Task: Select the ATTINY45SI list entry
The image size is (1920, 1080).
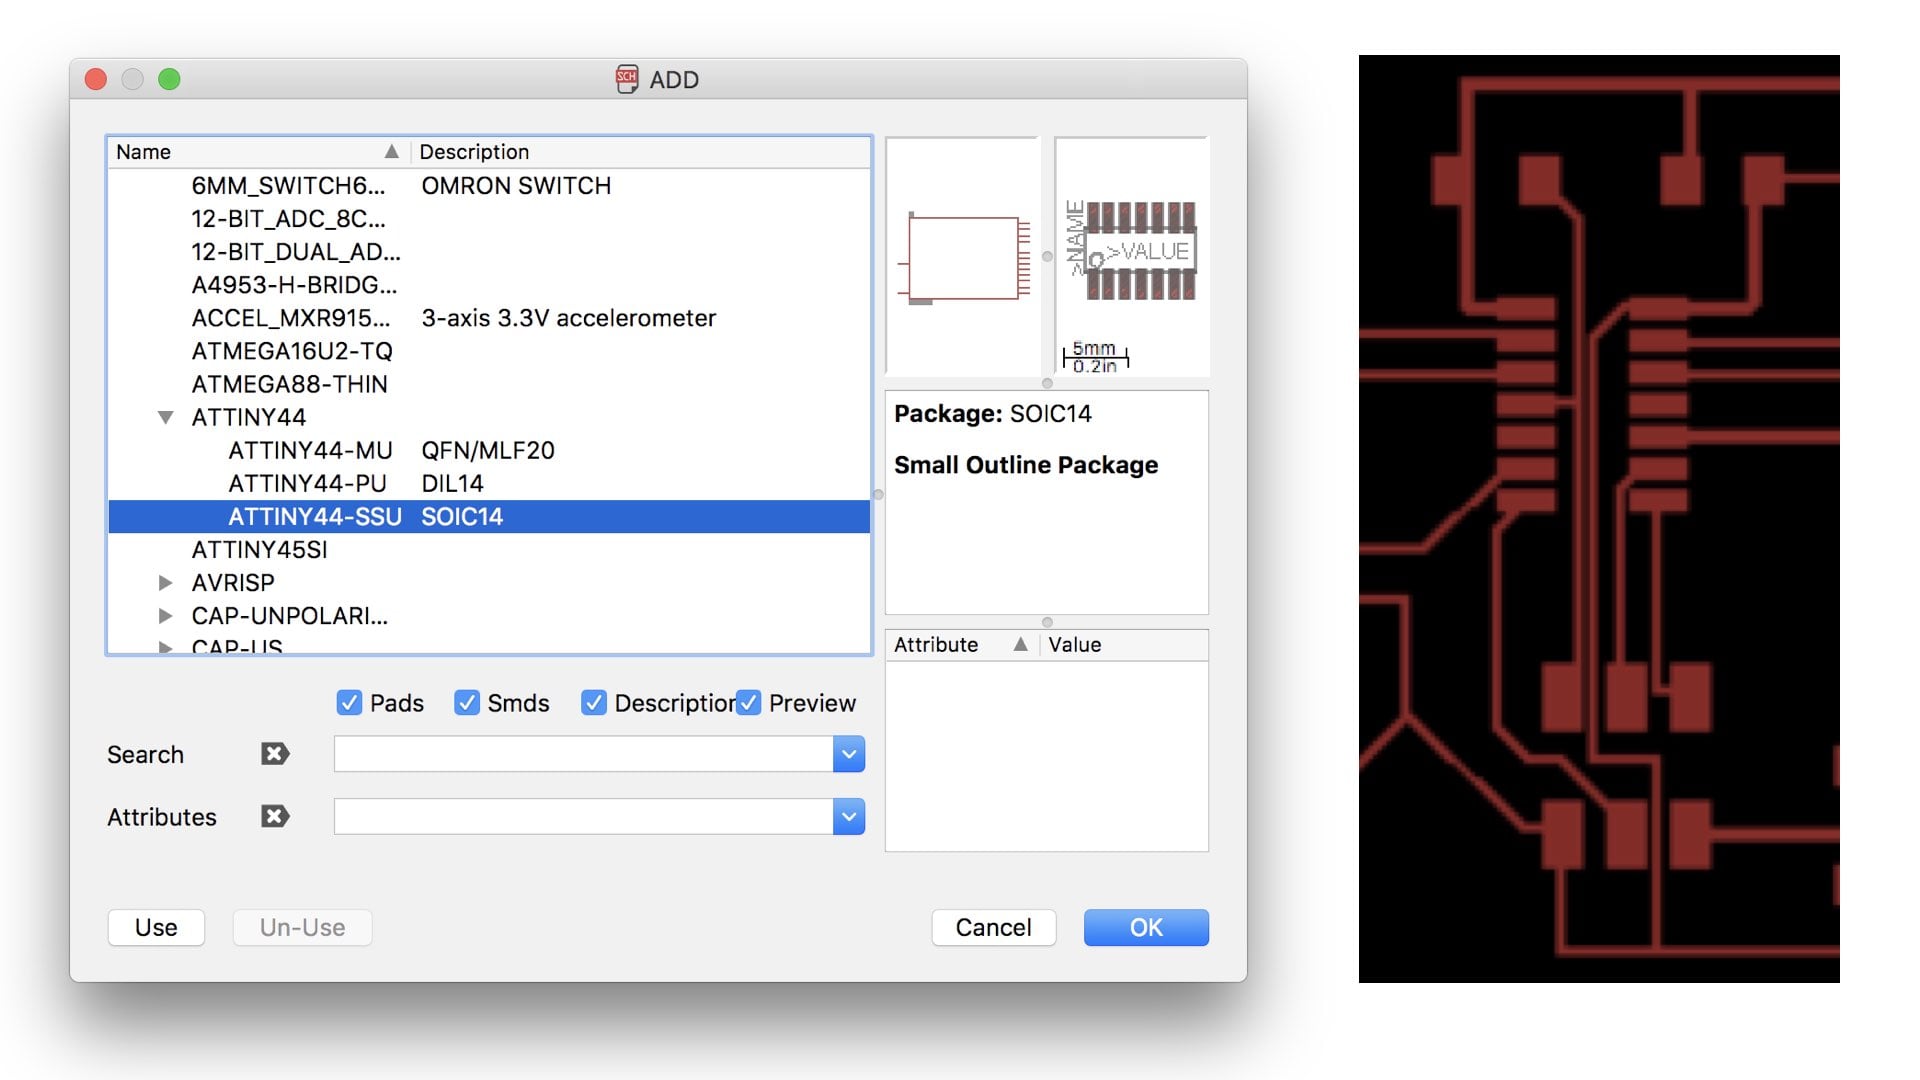Action: [489, 549]
